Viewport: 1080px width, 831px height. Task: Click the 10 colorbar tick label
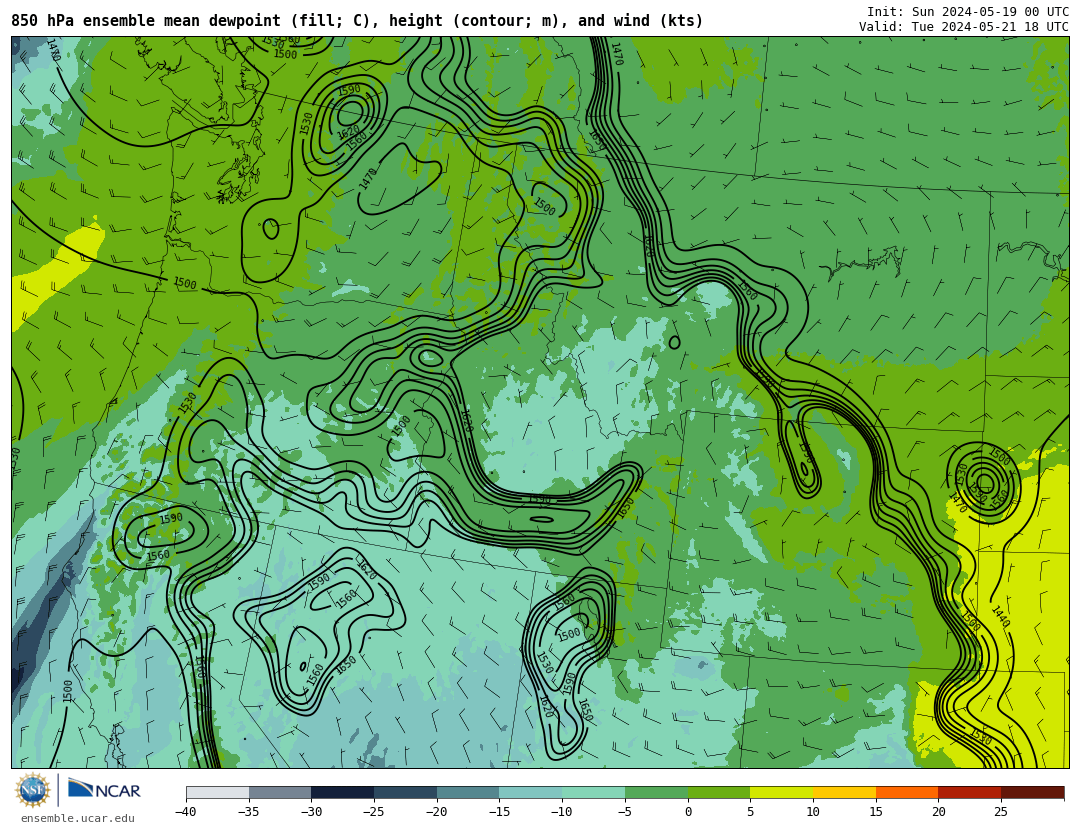[x=813, y=812]
